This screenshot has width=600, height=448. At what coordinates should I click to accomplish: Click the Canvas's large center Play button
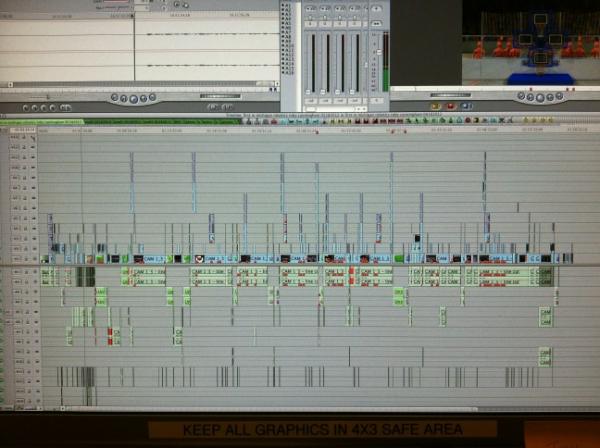540,98
